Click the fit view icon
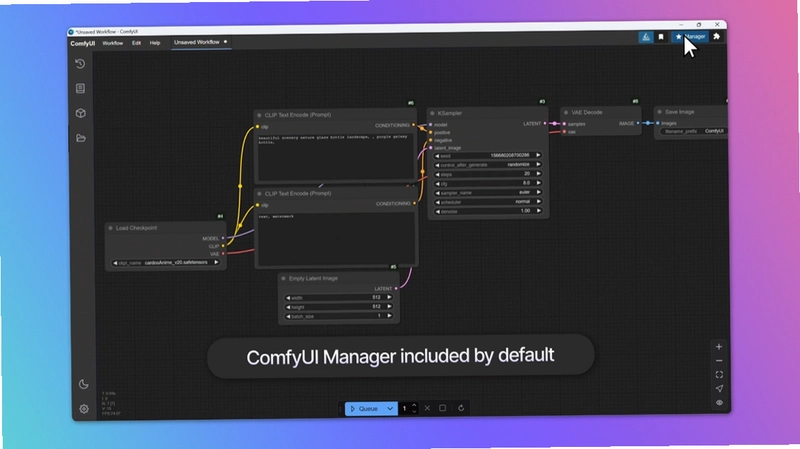Image resolution: width=800 pixels, height=449 pixels. 719,375
